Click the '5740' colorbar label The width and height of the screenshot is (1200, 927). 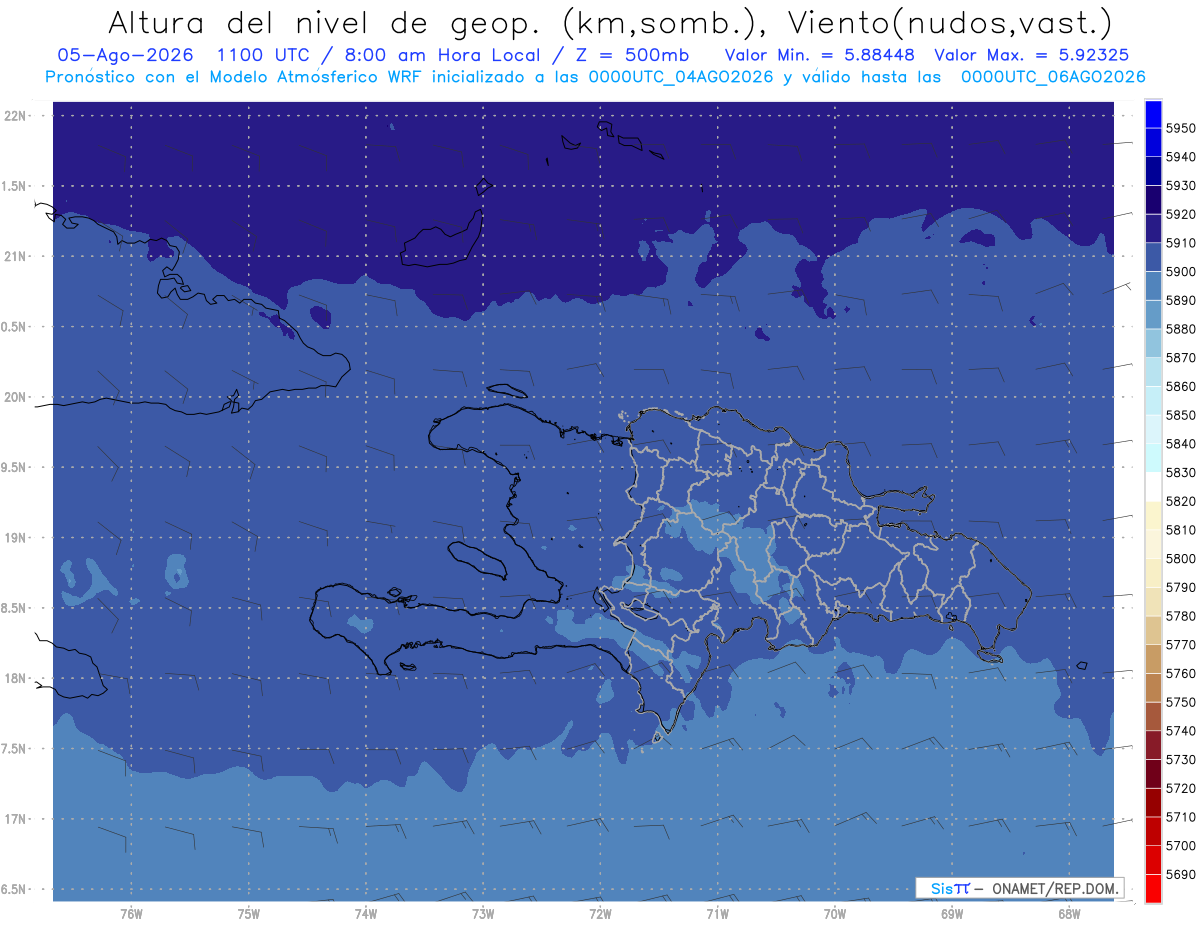1181,731
